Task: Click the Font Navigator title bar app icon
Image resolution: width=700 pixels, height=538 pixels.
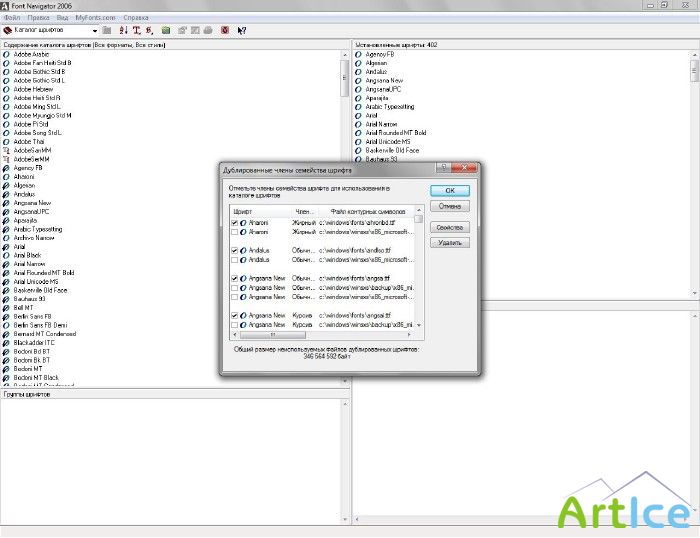Action: coord(7,6)
